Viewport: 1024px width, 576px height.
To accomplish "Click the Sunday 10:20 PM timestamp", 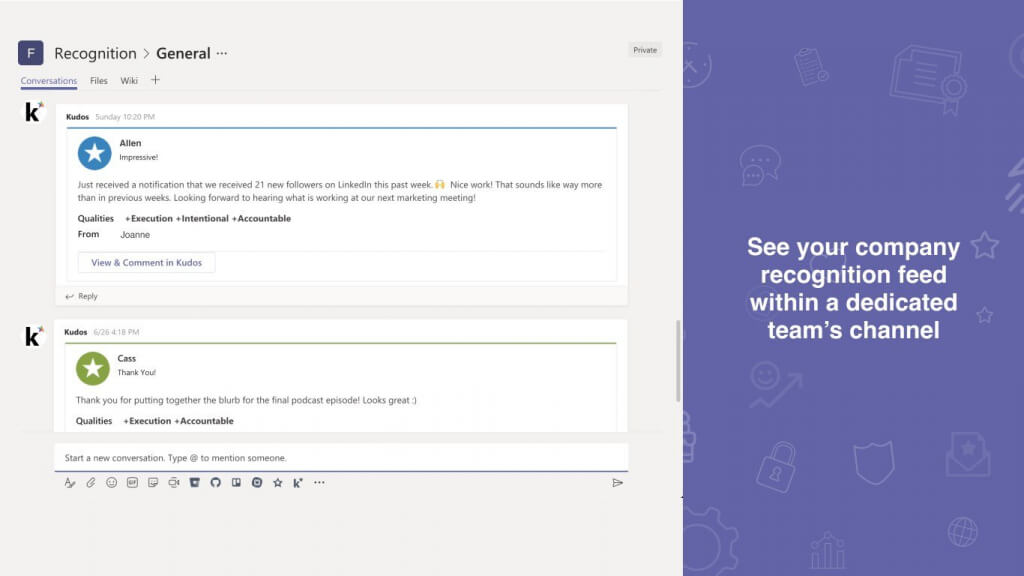I will [x=125, y=117].
